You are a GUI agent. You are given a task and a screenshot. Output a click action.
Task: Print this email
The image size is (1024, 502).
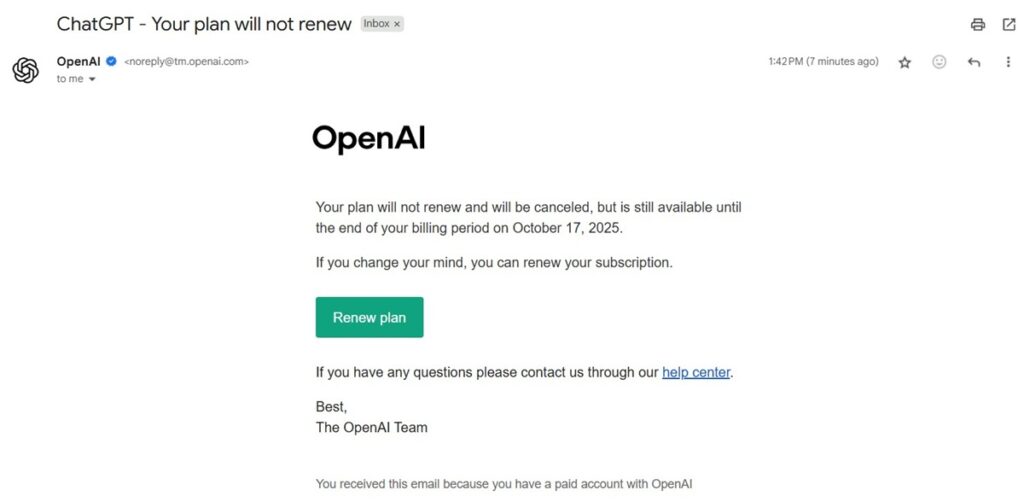point(978,24)
